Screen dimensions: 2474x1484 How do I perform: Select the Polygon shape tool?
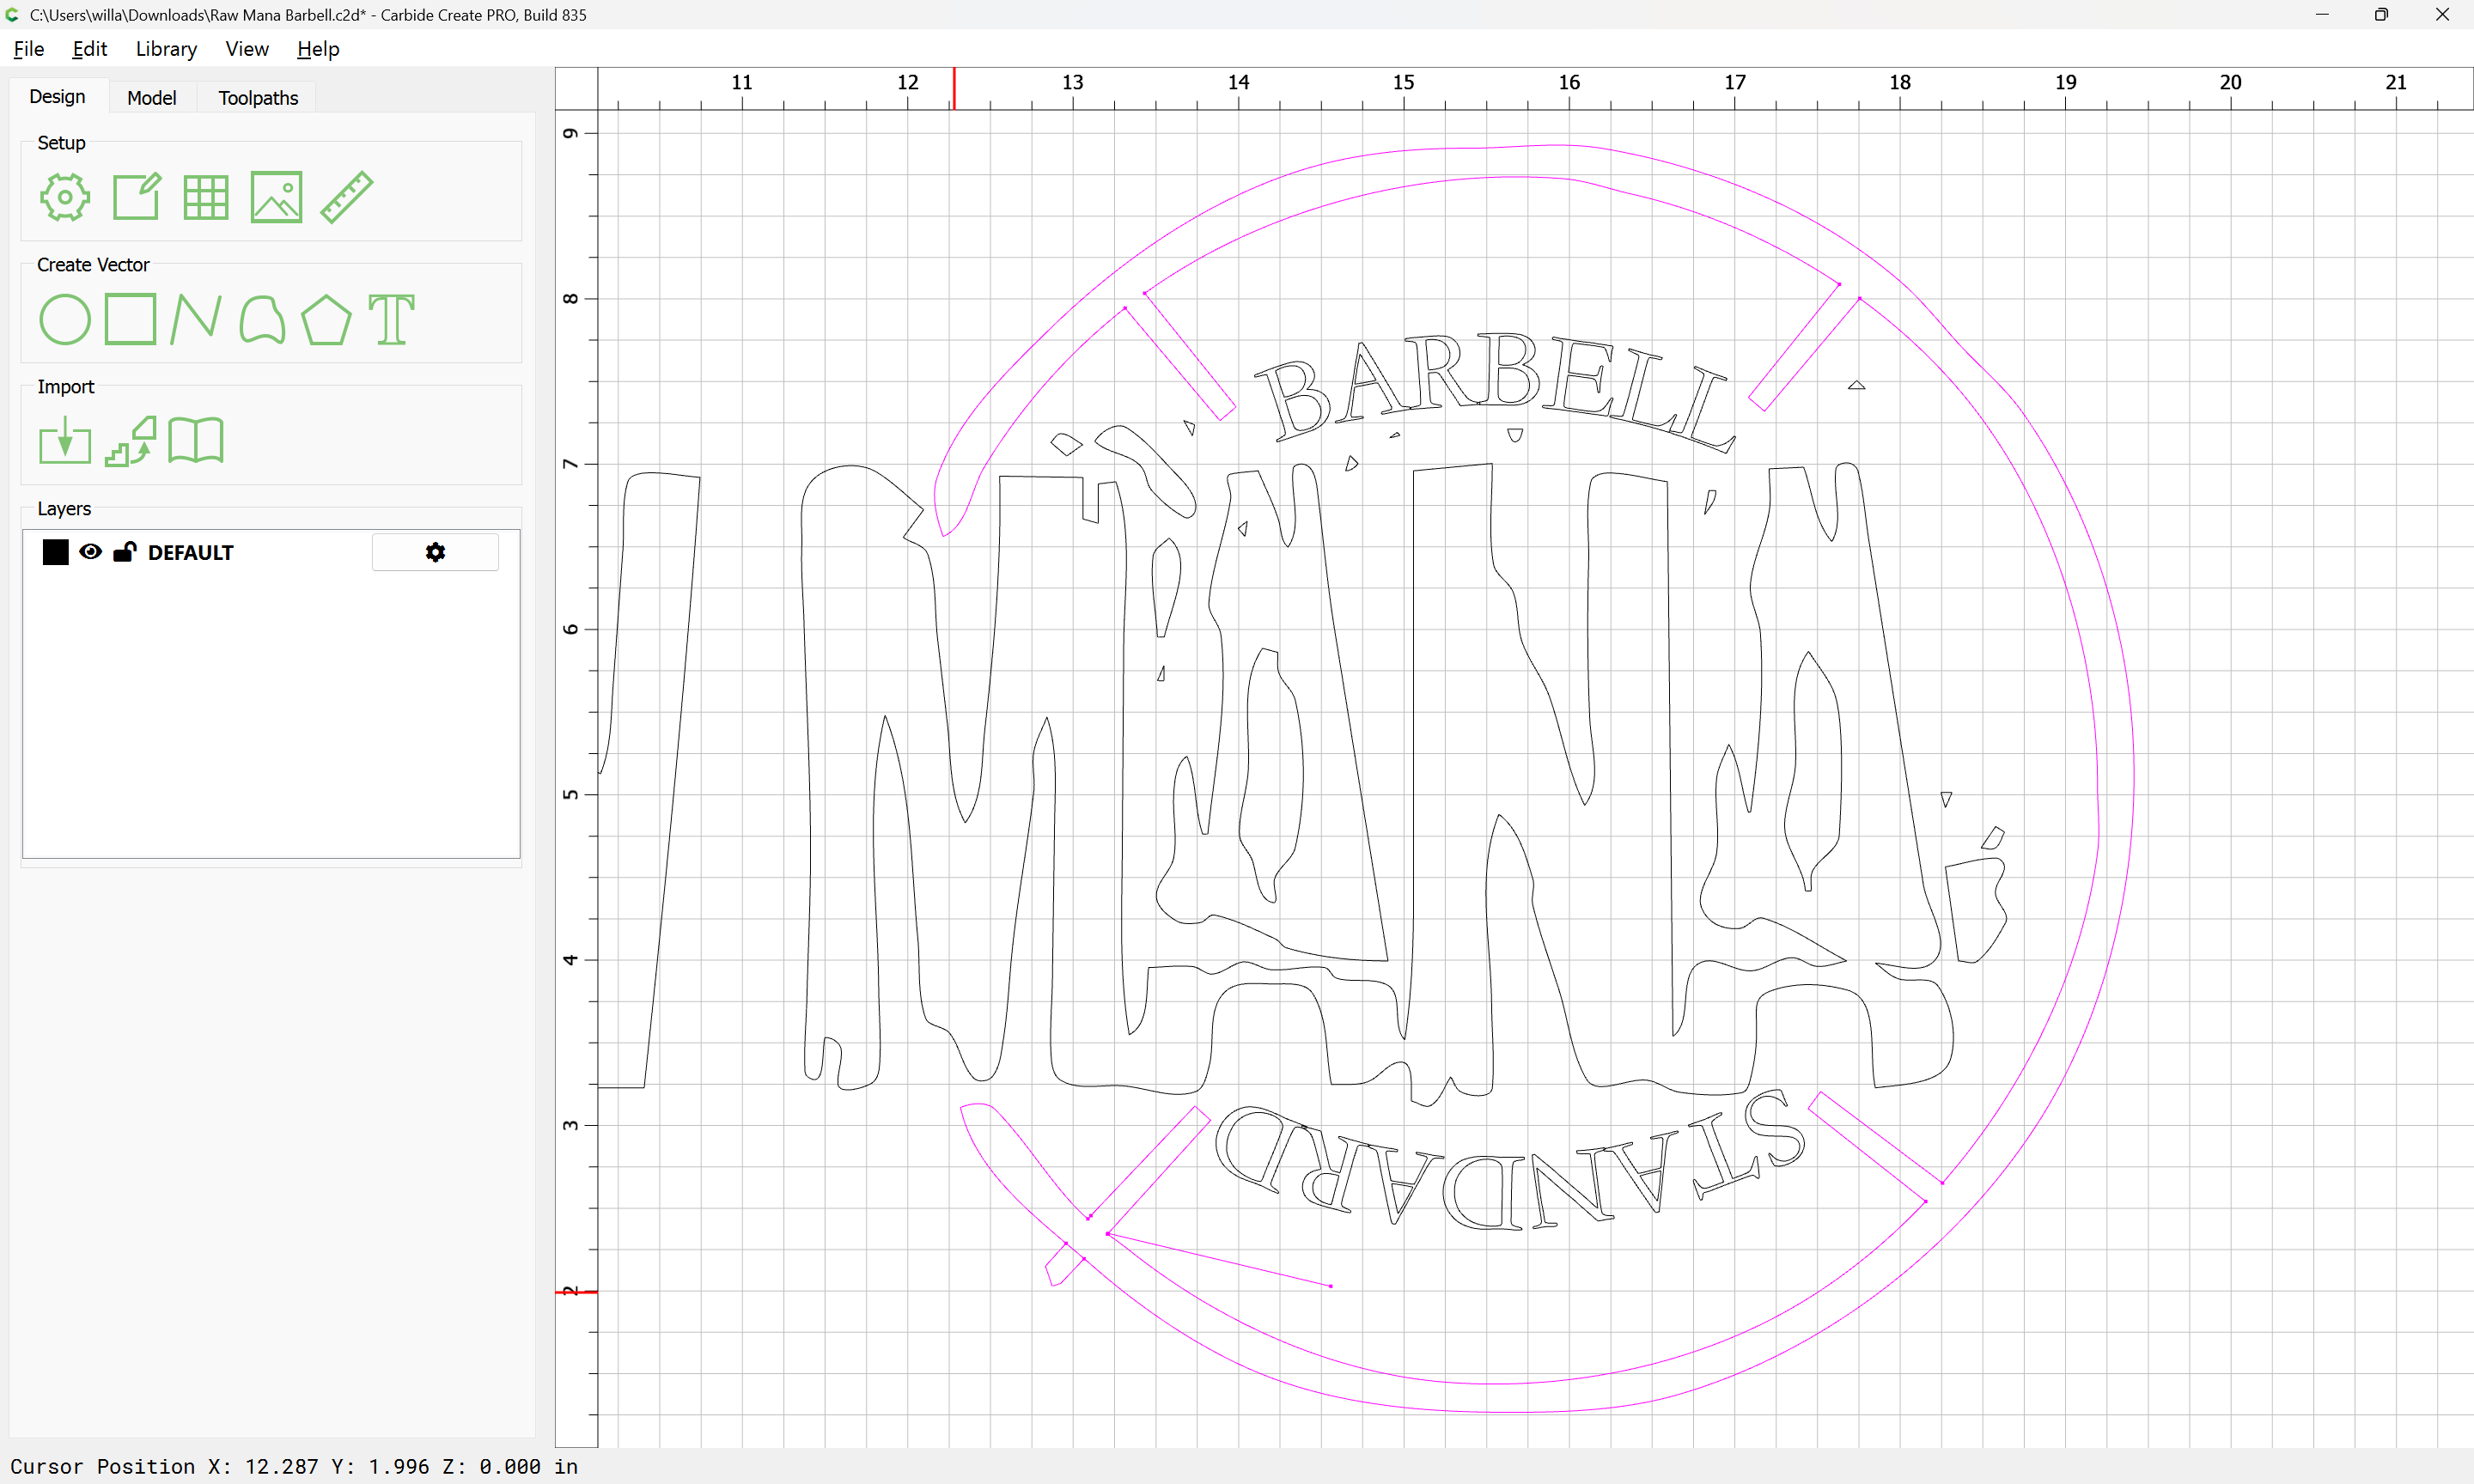326,320
